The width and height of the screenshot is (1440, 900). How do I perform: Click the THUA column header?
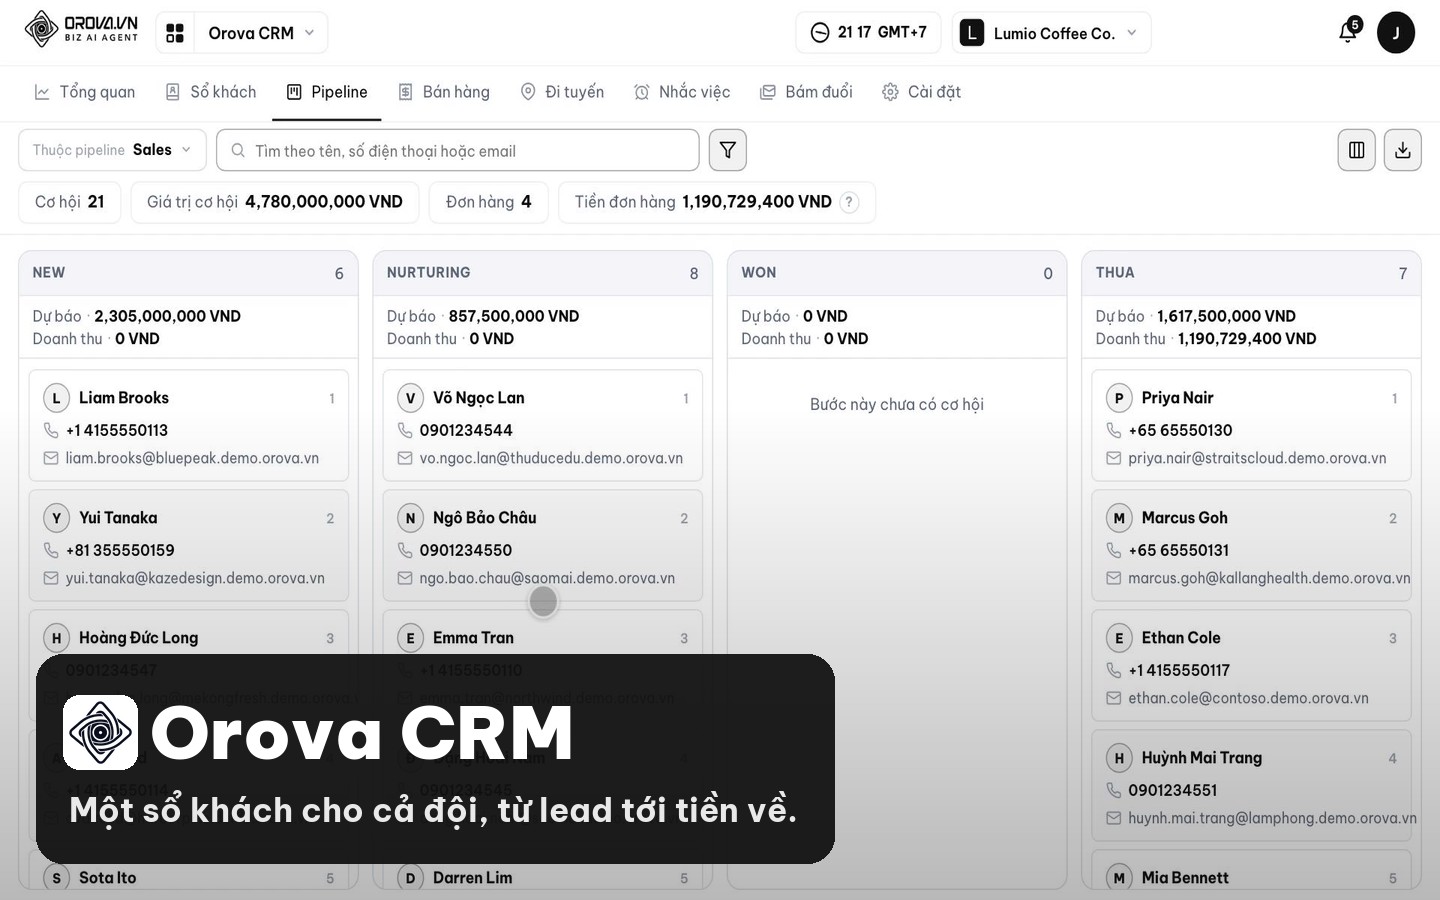1251,273
